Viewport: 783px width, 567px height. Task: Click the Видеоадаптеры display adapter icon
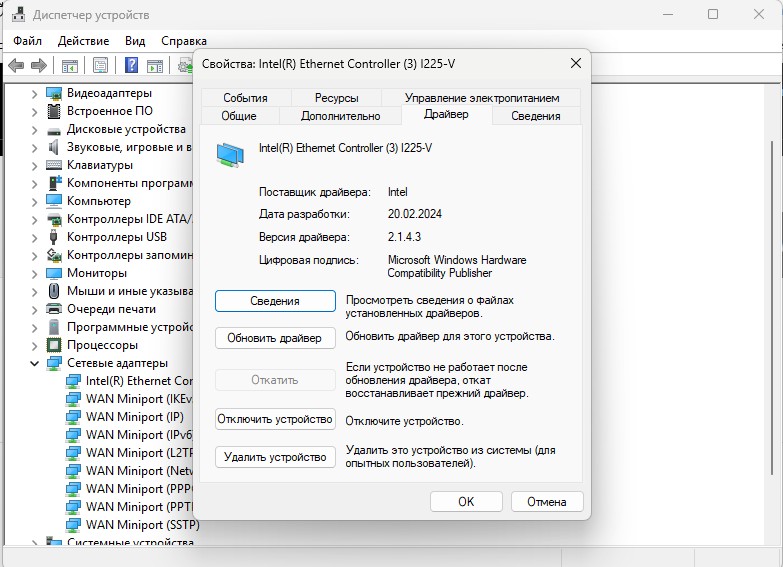coord(54,93)
